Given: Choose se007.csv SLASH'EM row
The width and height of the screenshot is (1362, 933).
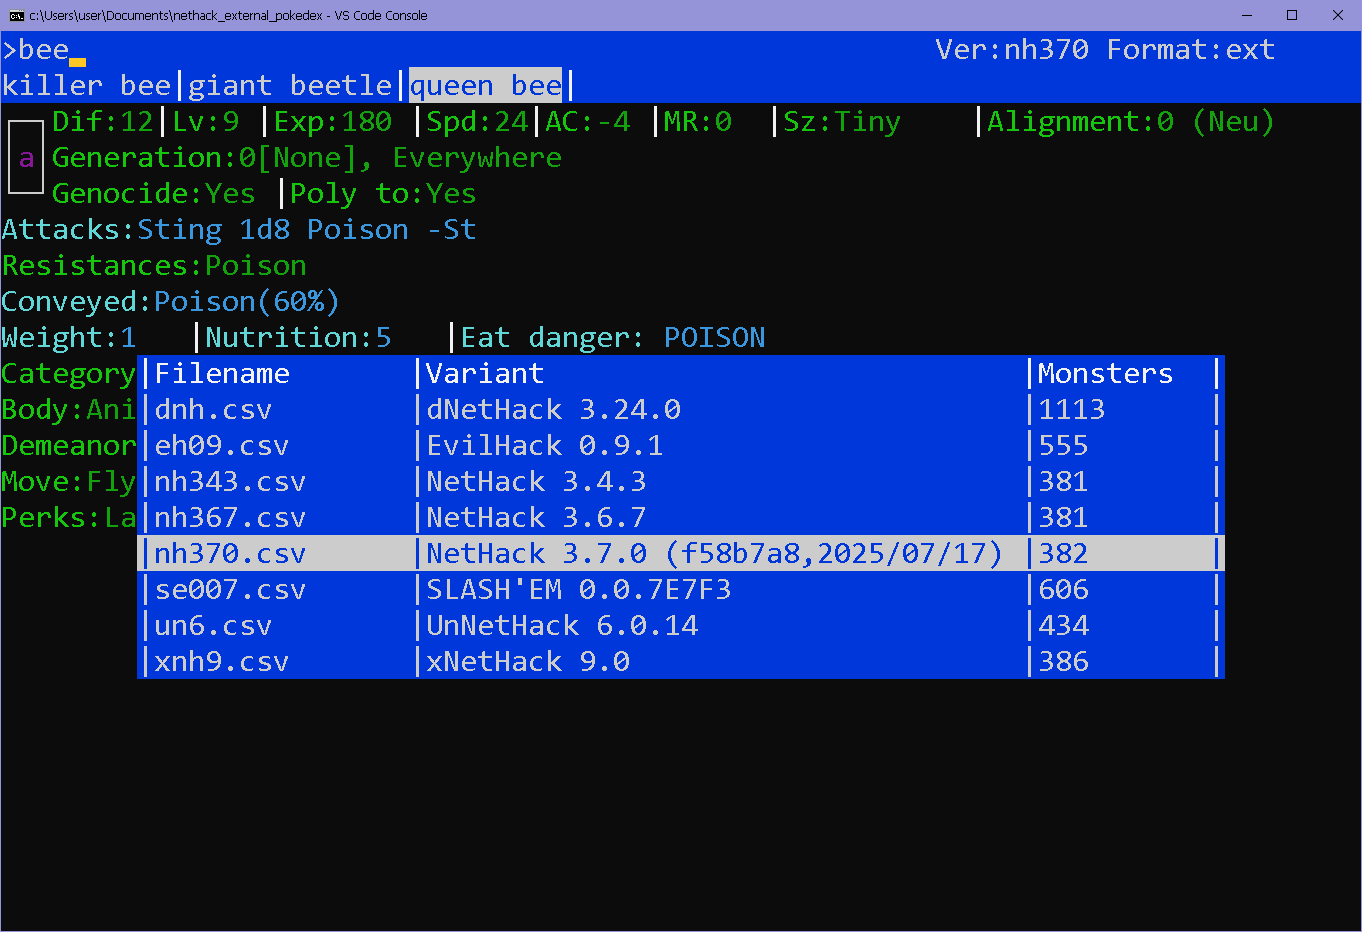Looking at the screenshot, I should 680,590.
